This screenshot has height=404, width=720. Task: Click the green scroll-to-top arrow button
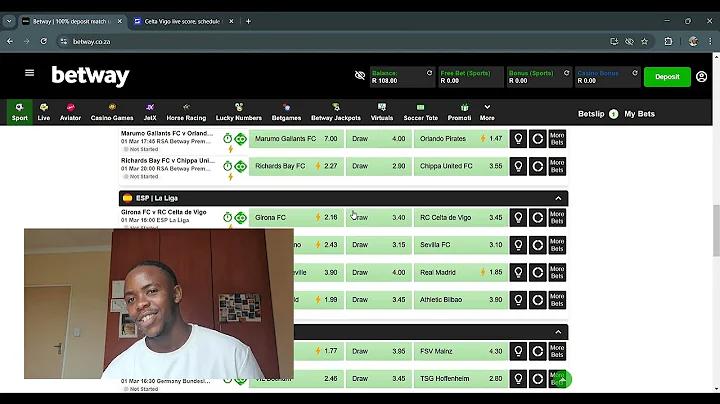point(563,379)
